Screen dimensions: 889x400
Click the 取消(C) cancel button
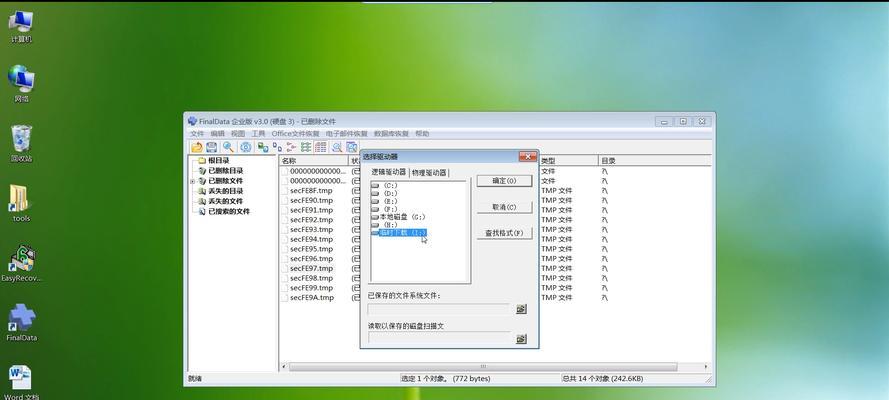504,207
